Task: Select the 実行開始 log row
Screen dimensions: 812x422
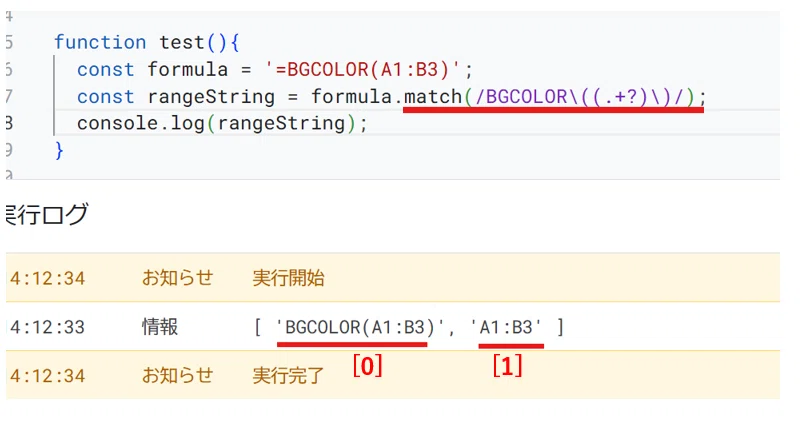Action: 393,278
